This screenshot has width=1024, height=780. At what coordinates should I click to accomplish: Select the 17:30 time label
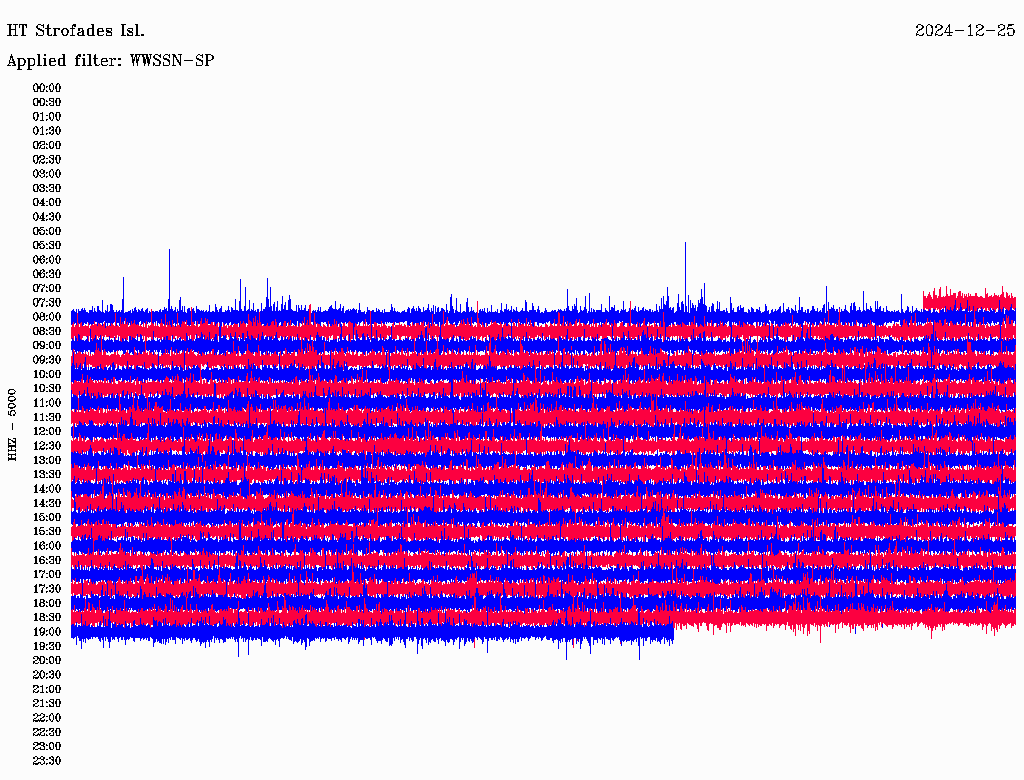(47, 589)
